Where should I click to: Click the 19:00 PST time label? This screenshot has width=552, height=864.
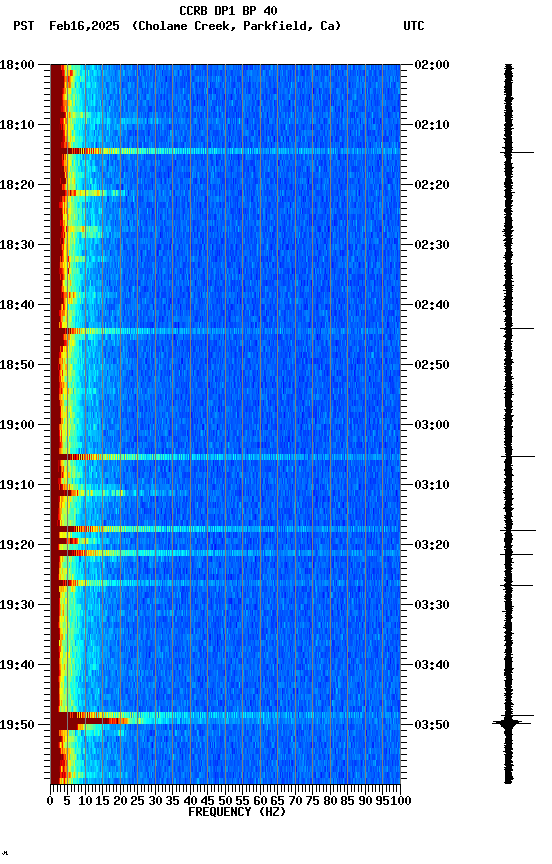[17, 425]
